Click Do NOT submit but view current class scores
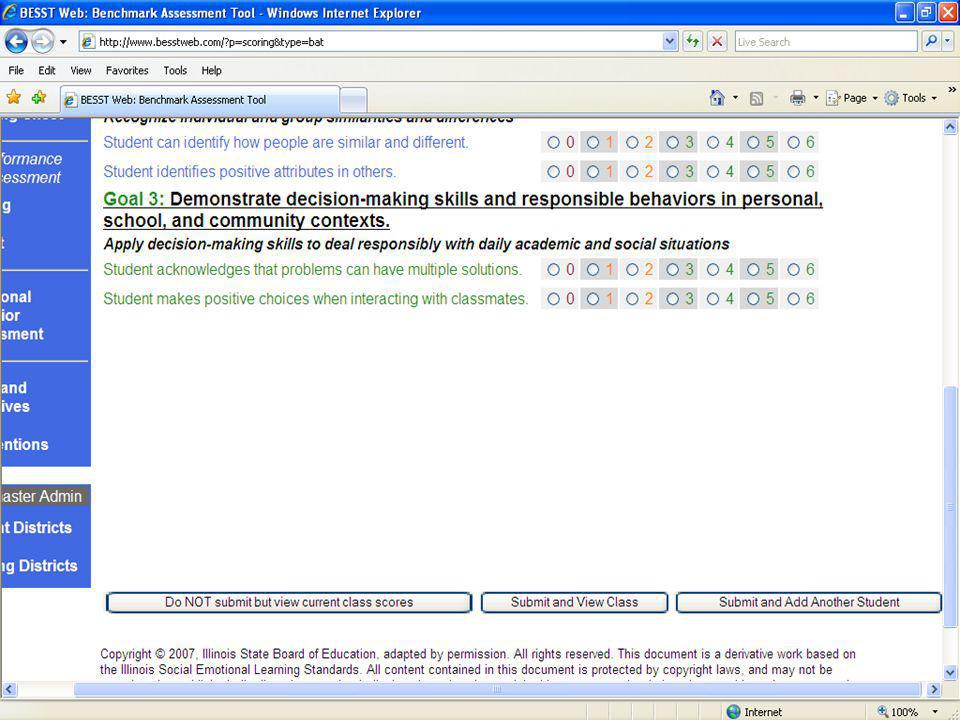Image resolution: width=960 pixels, height=720 pixels. (x=289, y=602)
